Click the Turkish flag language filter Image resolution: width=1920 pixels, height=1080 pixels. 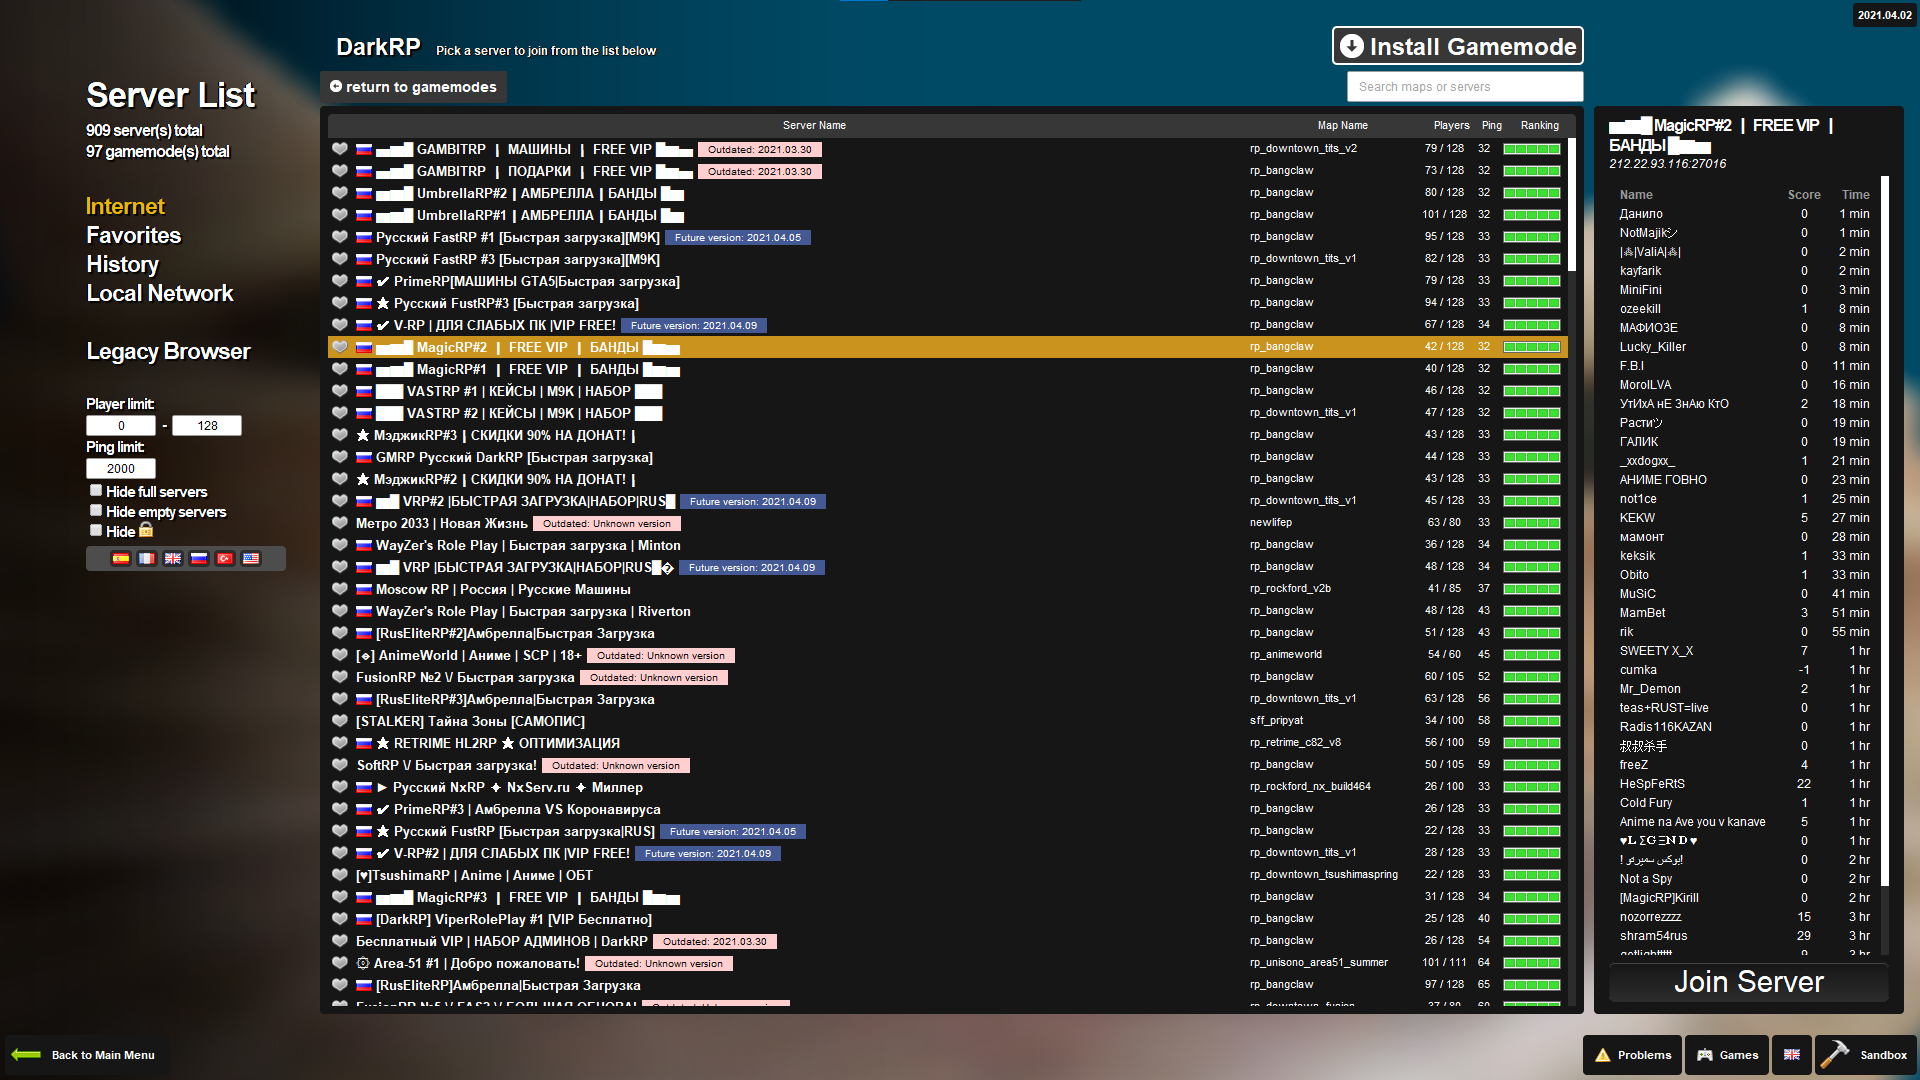[225, 559]
